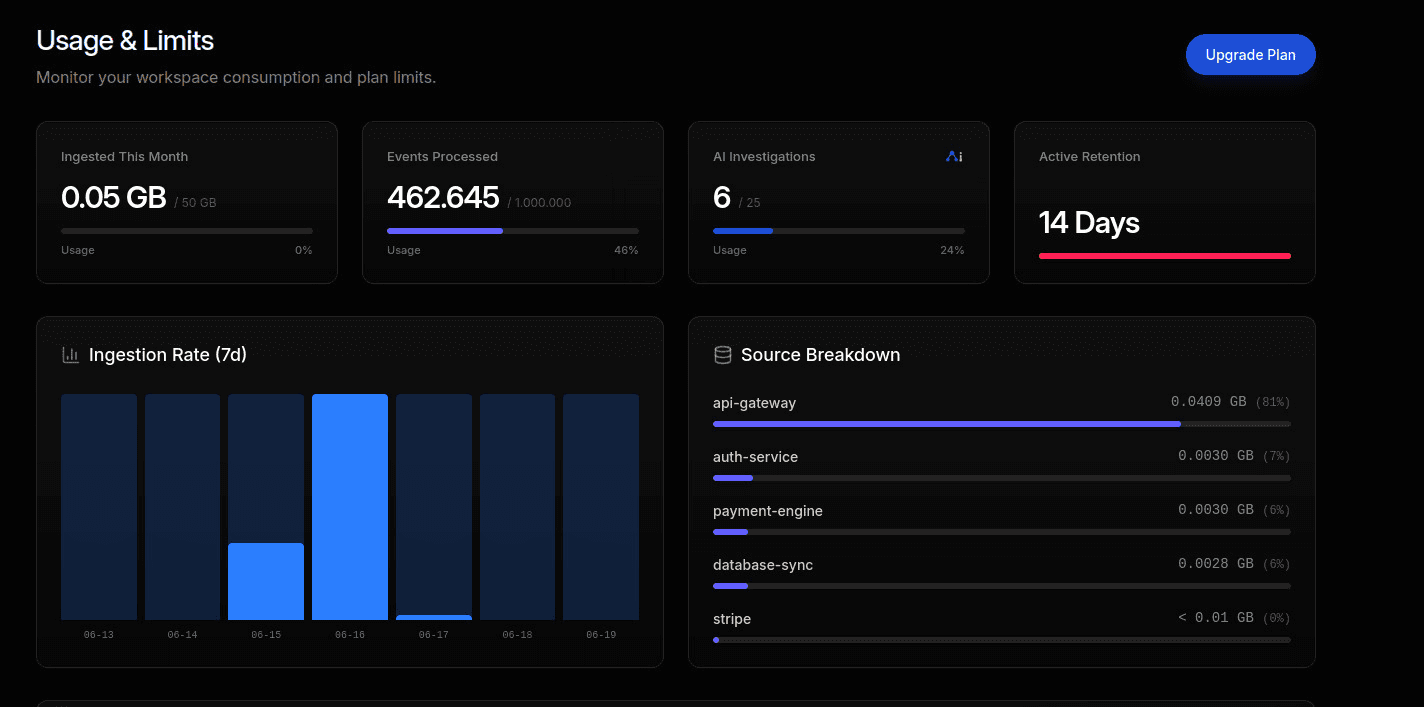Click the database-sync source usage bar

pos(1002,586)
